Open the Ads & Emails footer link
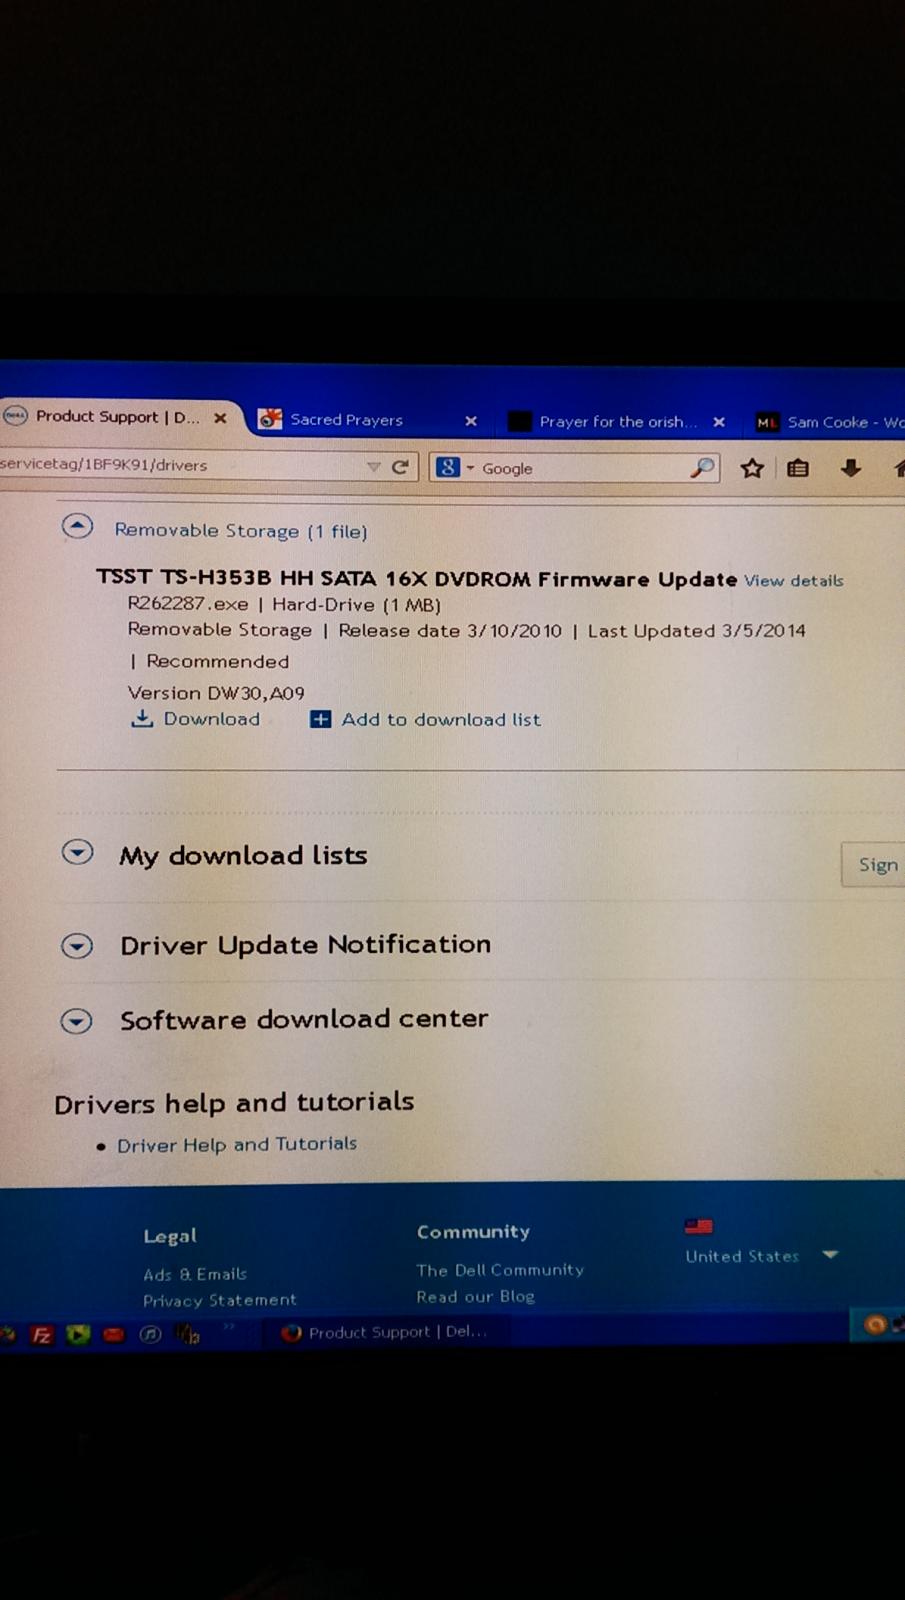This screenshot has width=905, height=1600. pos(195,1274)
